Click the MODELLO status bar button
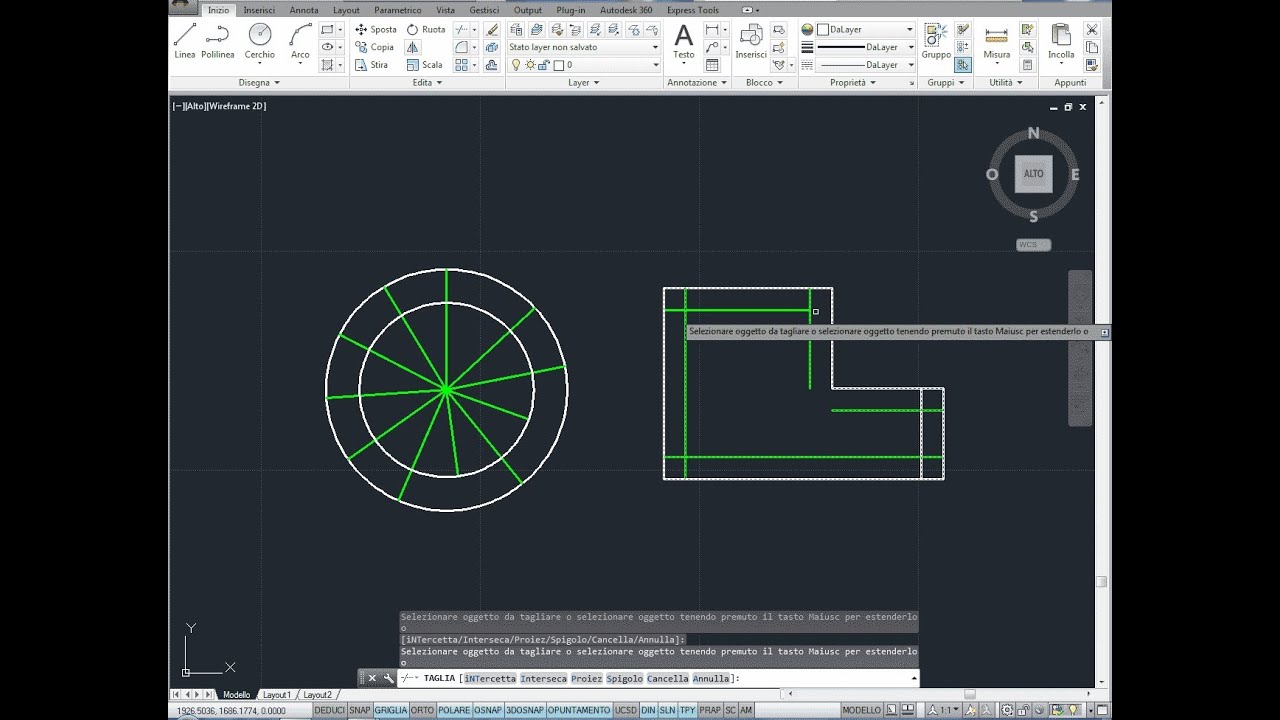 (x=862, y=710)
